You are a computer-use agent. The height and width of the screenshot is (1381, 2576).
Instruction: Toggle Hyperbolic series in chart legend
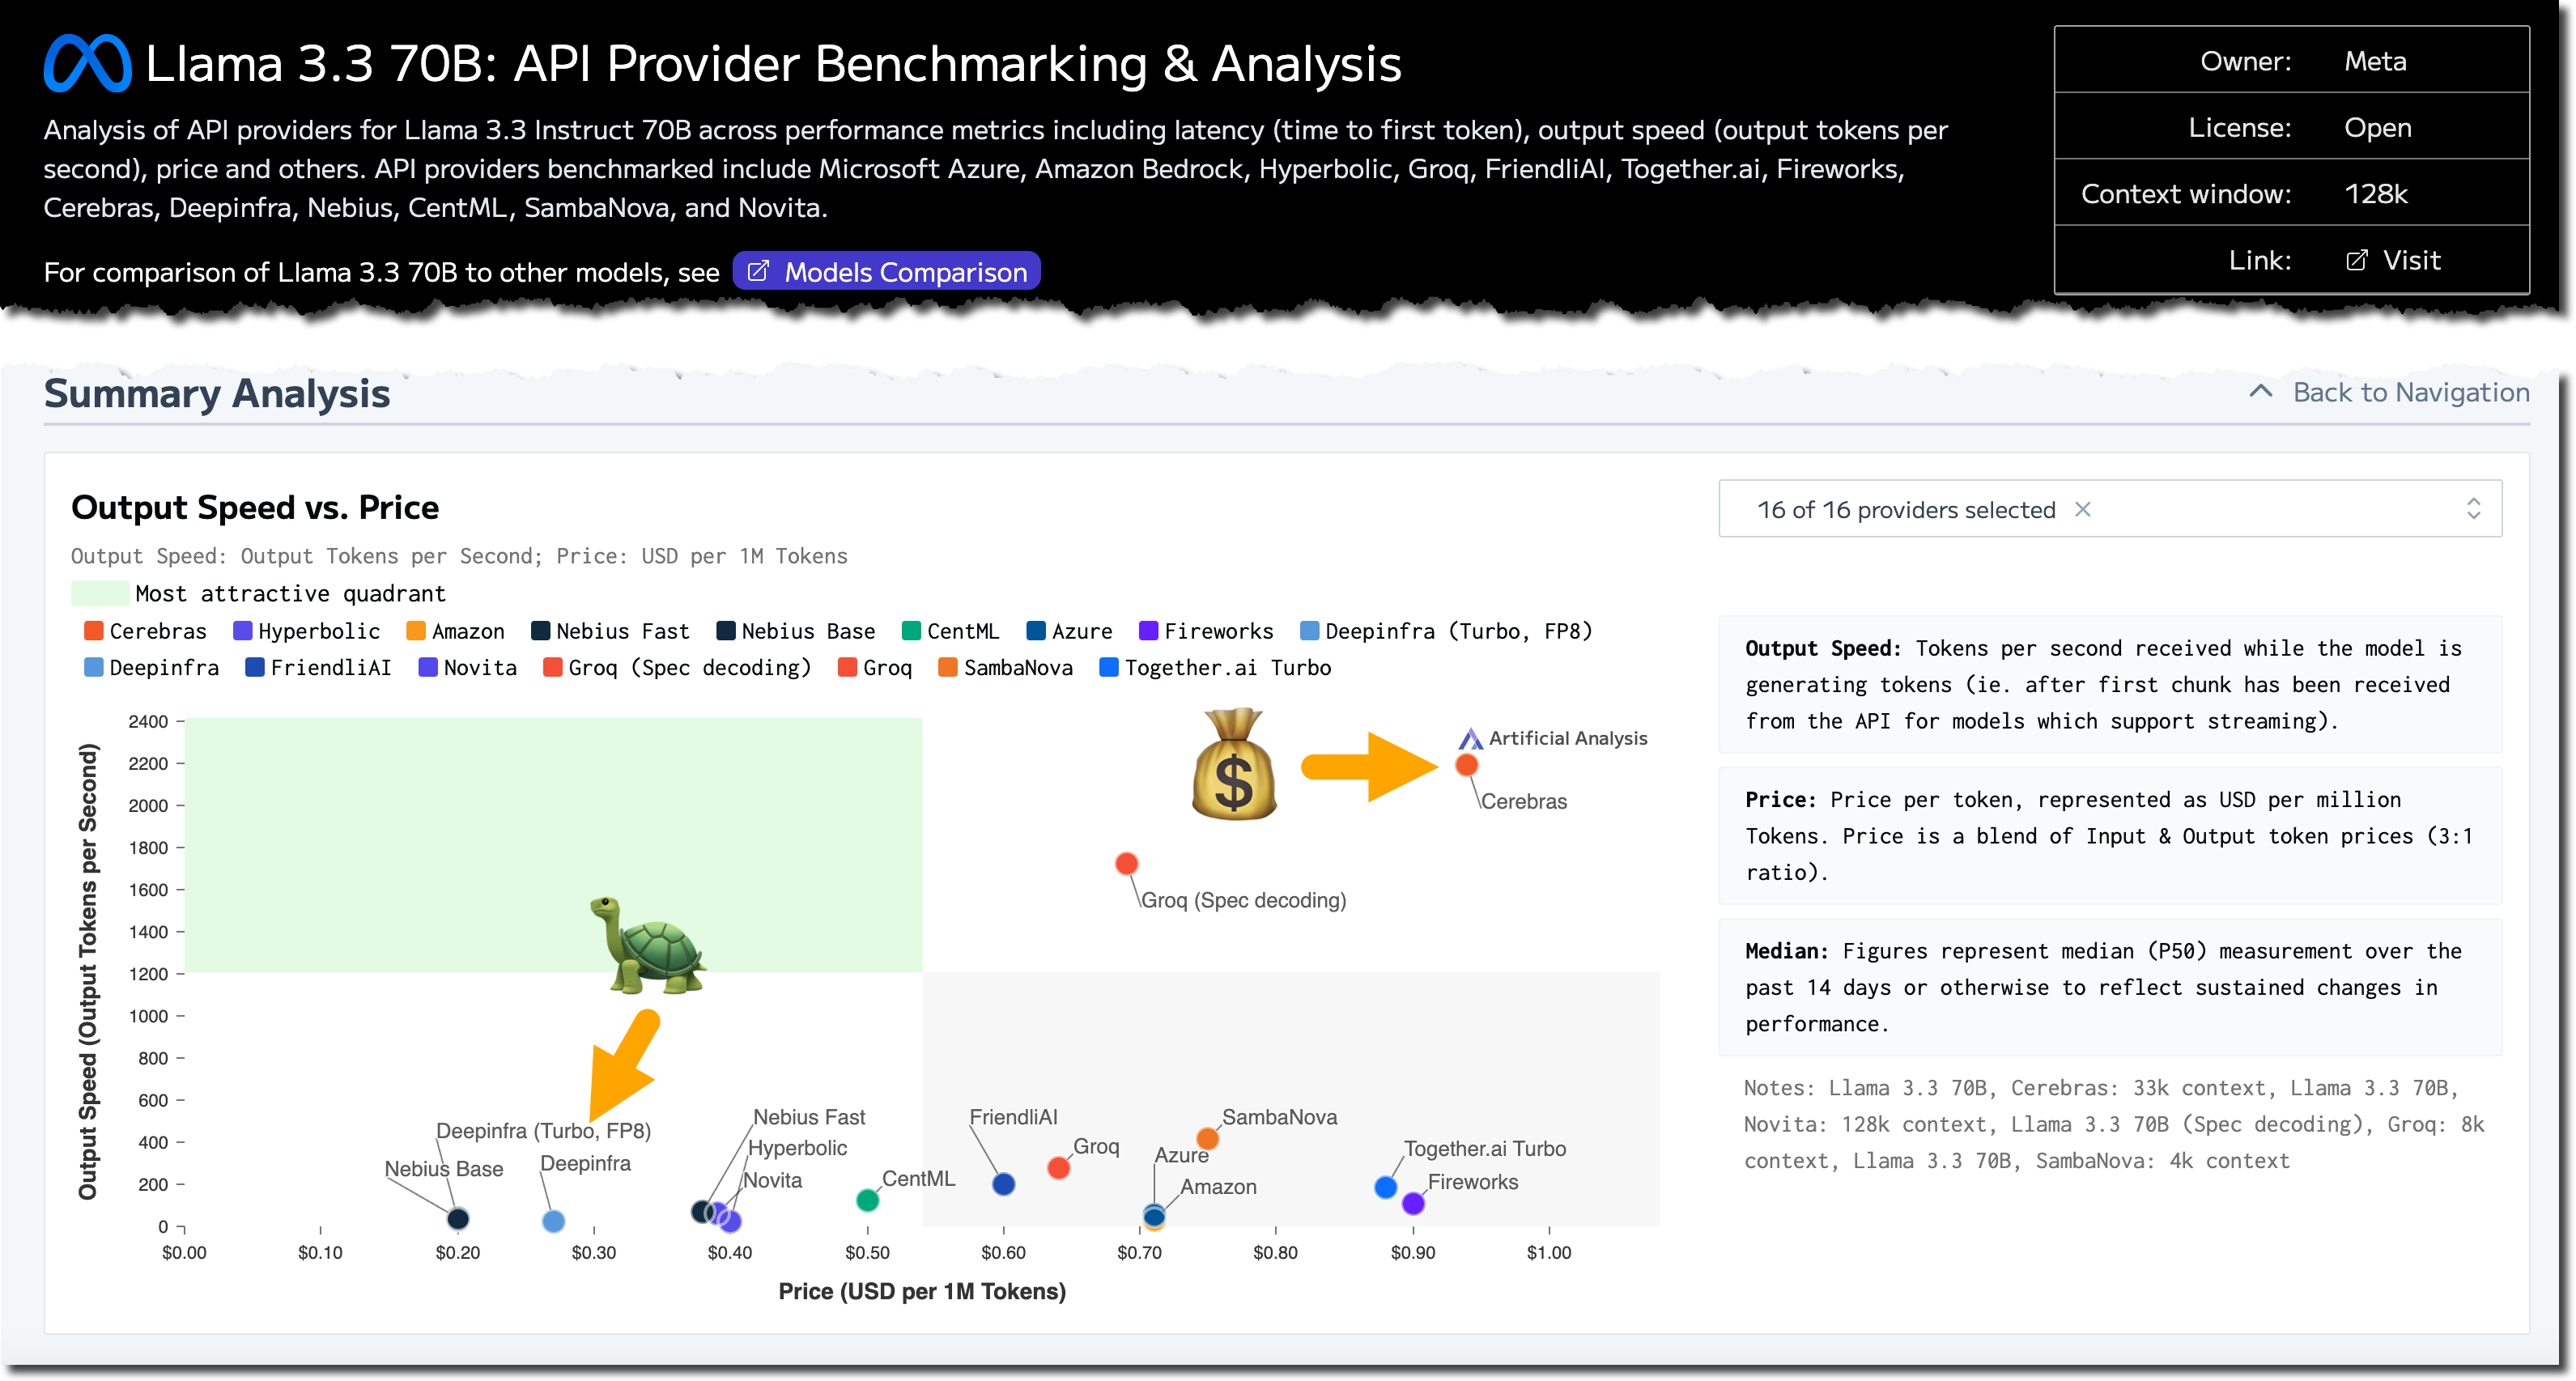[307, 632]
